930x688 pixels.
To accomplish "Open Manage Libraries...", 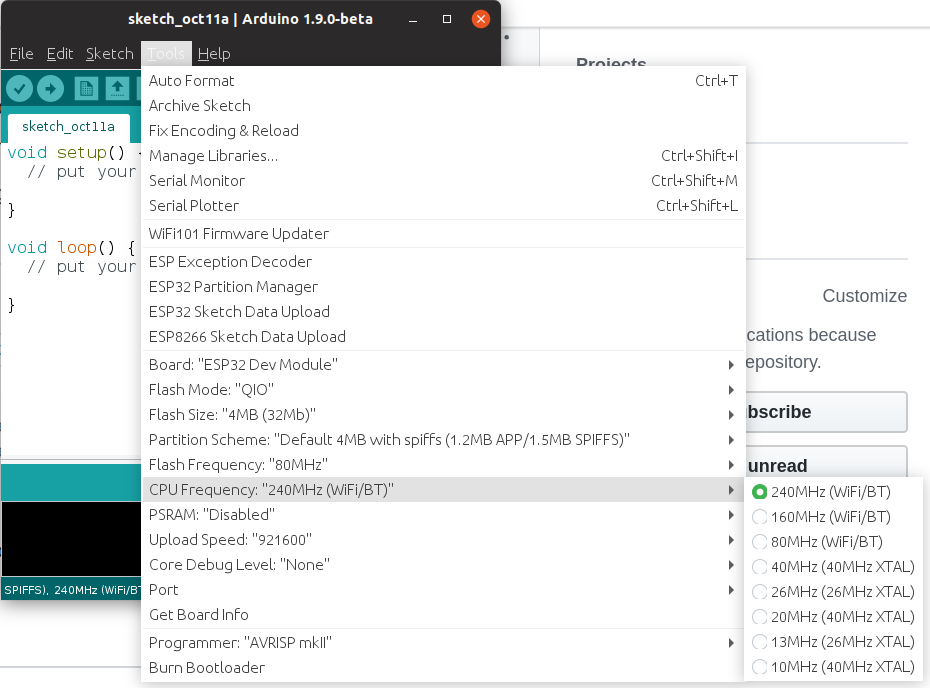I will coord(443,155).
